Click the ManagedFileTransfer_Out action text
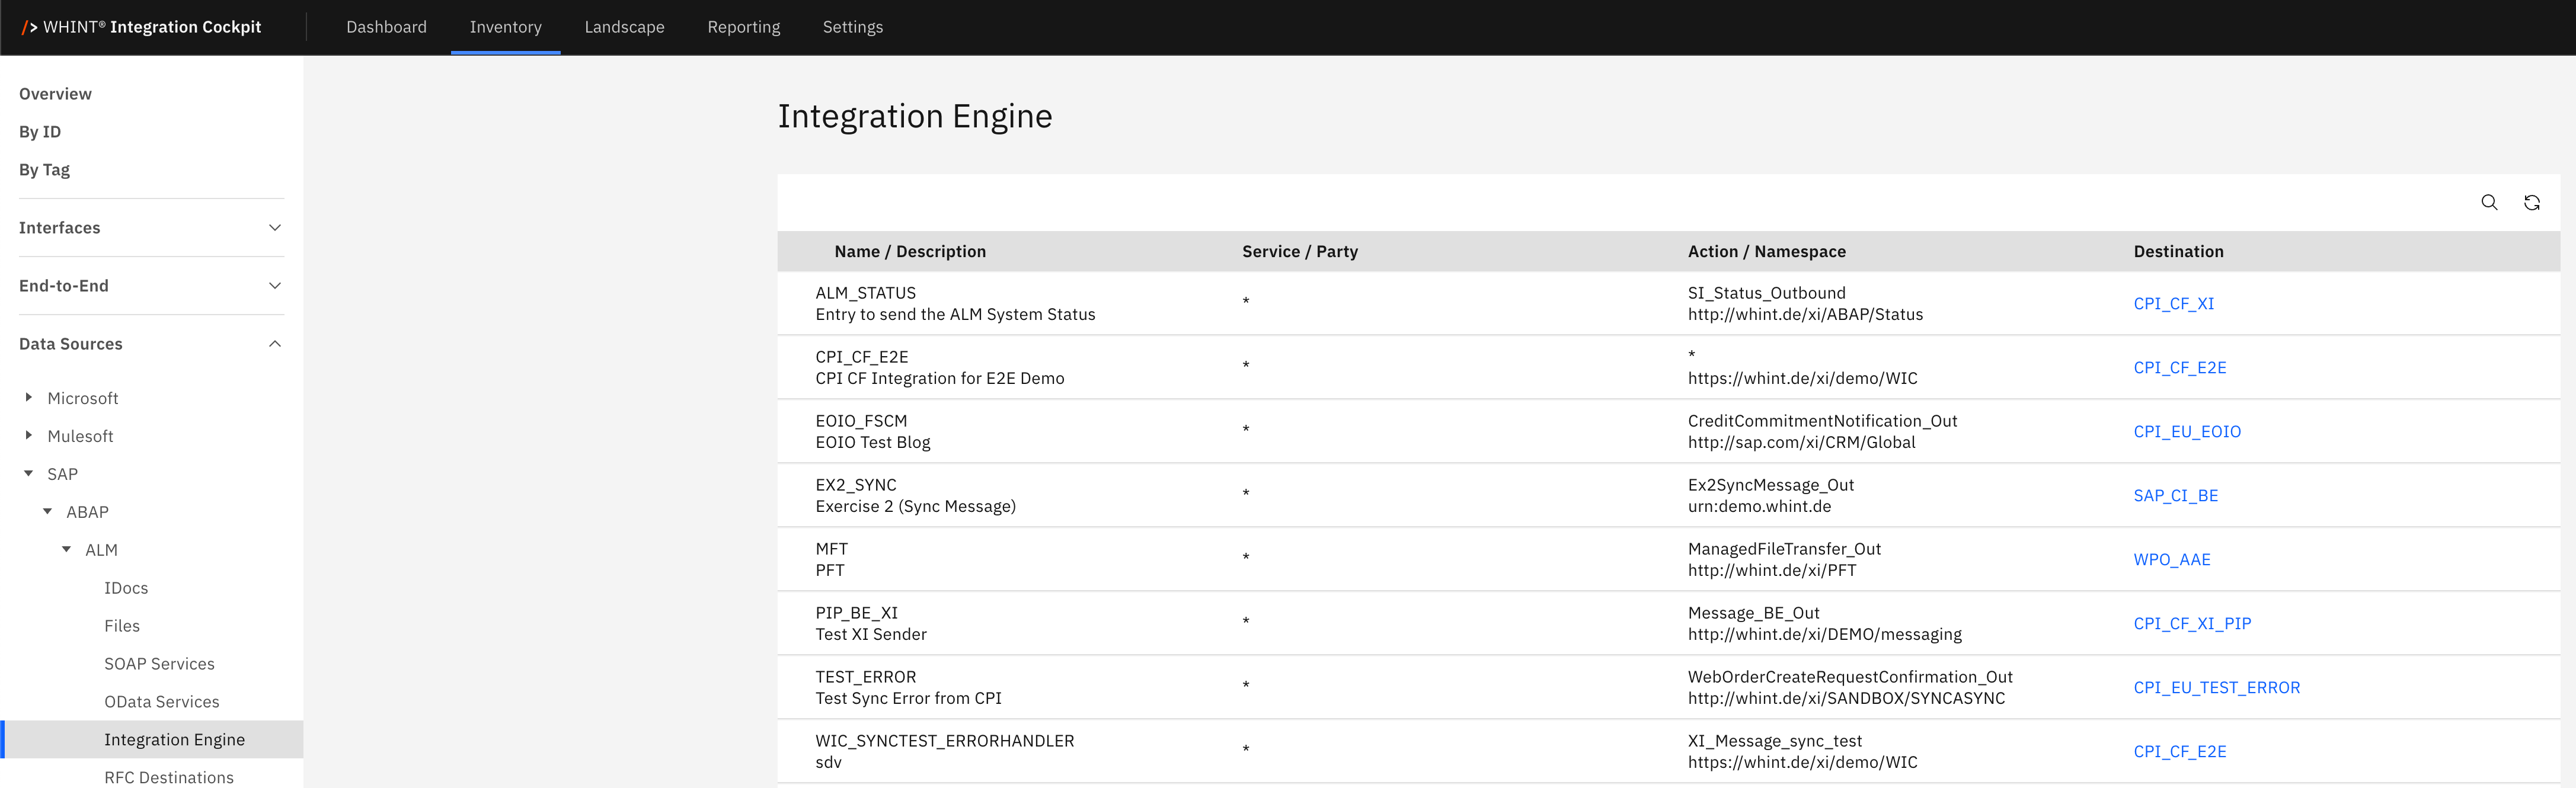Screen dimensions: 2576x788 pos(1784,549)
